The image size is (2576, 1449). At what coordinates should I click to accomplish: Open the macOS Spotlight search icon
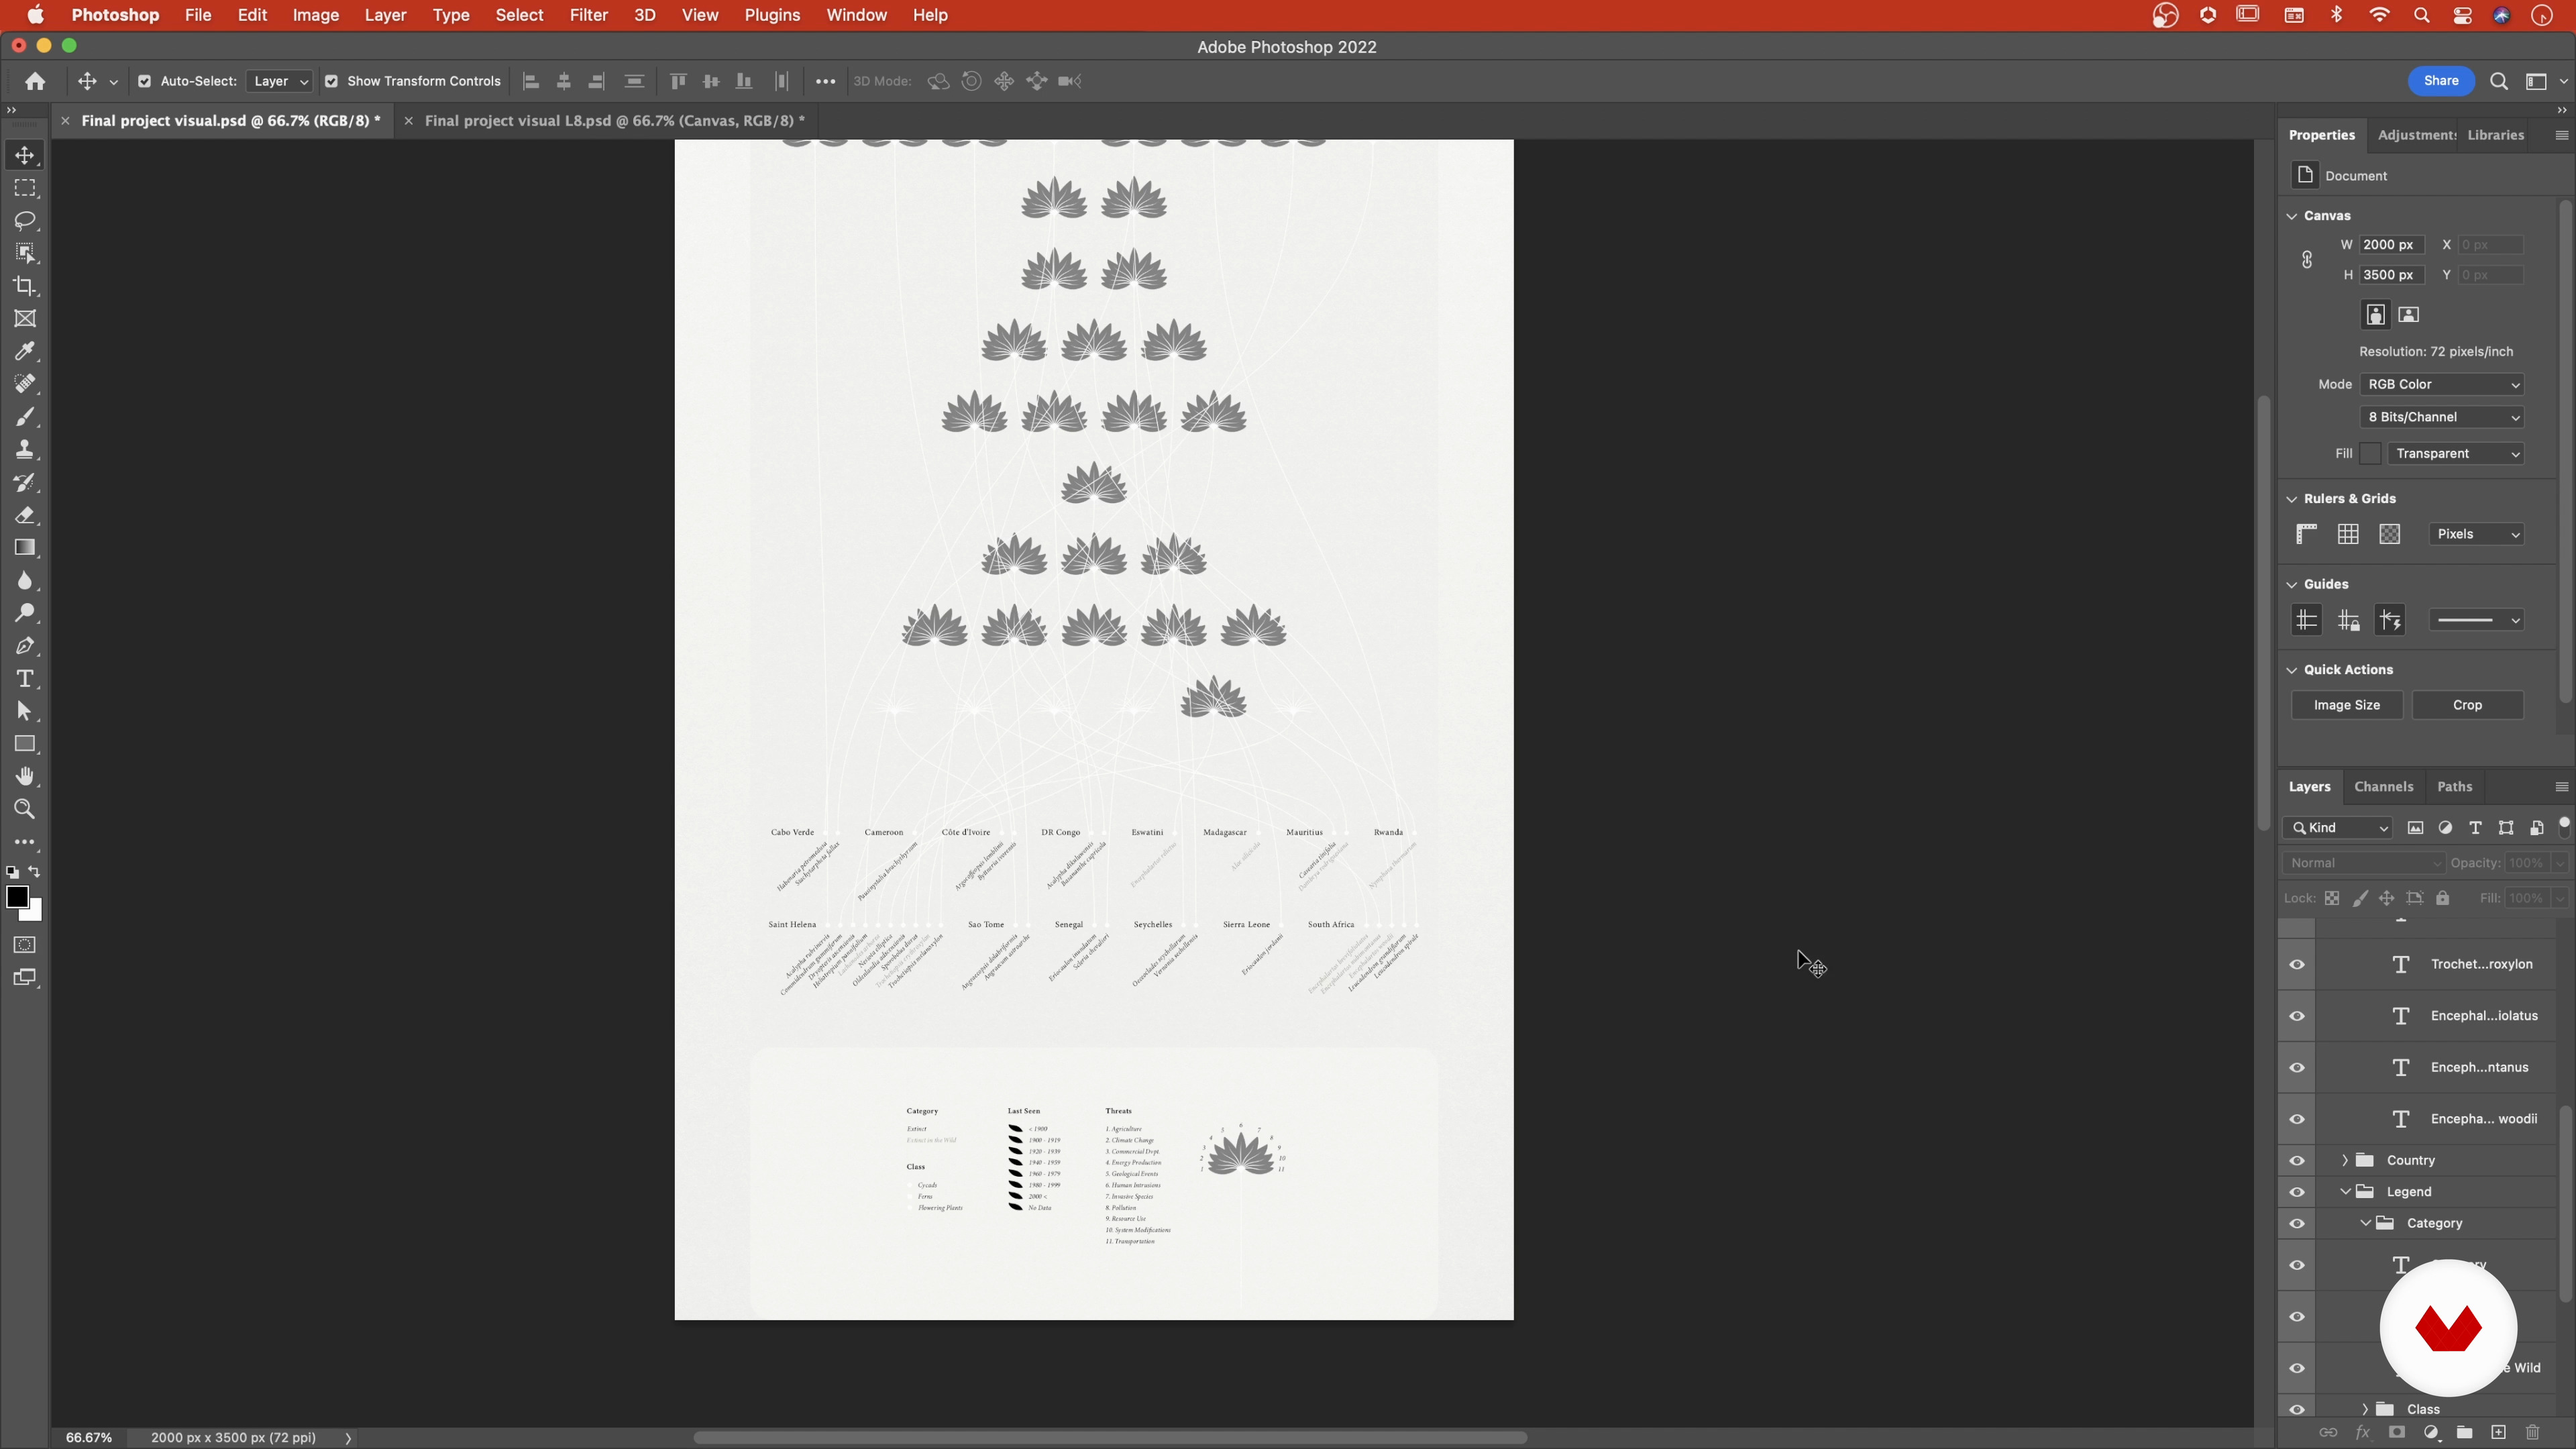pos(2421,15)
